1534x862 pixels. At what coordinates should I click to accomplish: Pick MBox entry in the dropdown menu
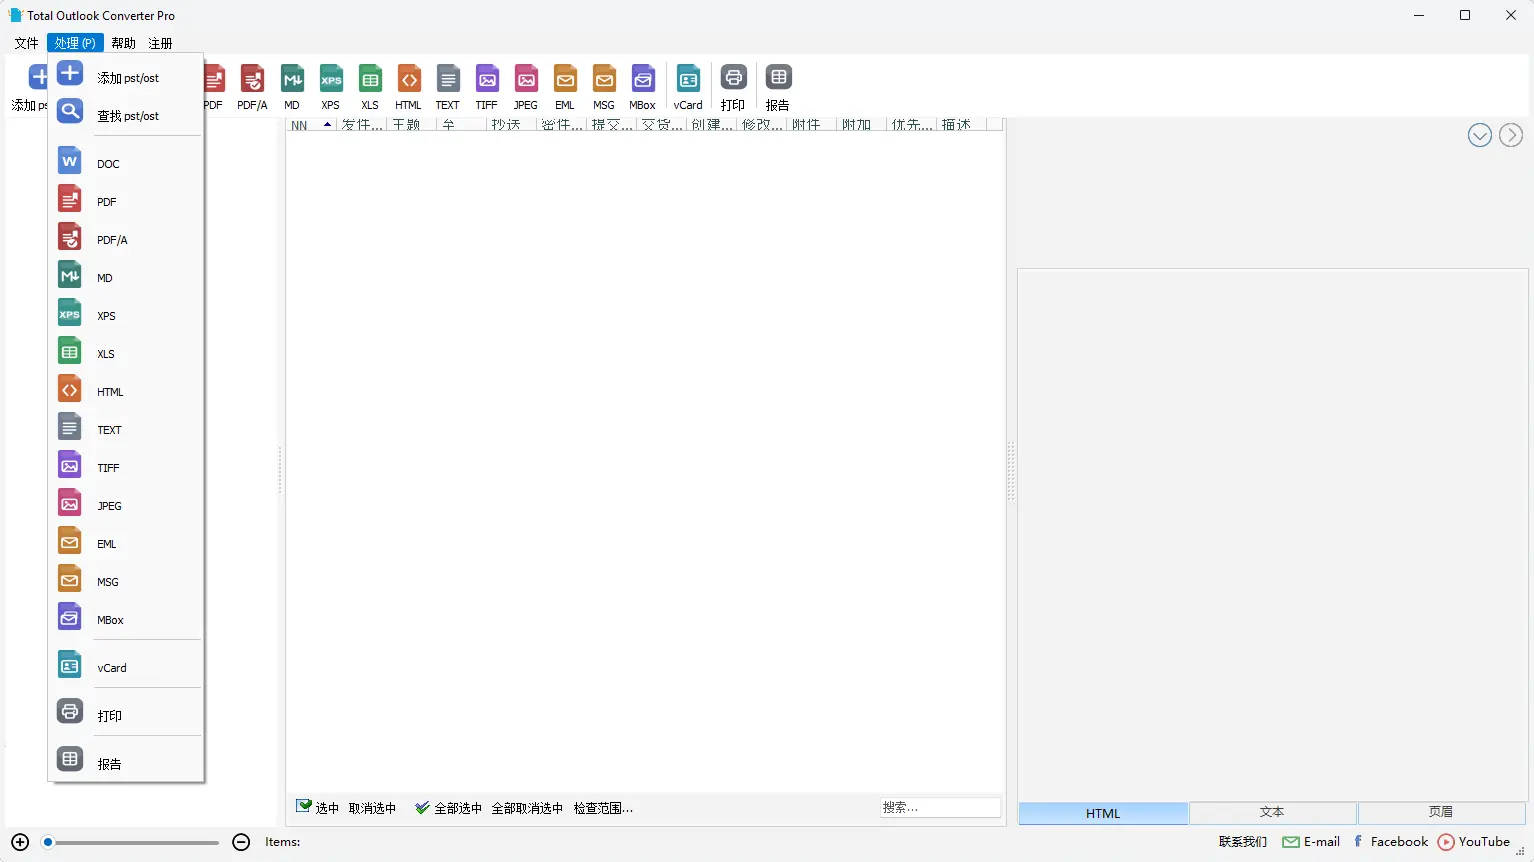click(x=126, y=620)
